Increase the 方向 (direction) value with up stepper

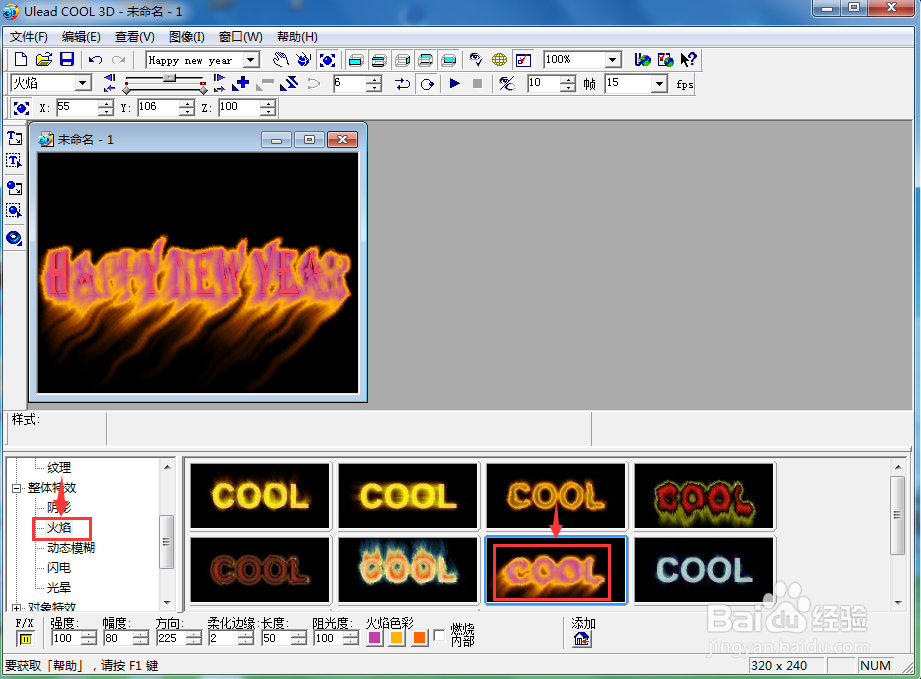point(194,634)
